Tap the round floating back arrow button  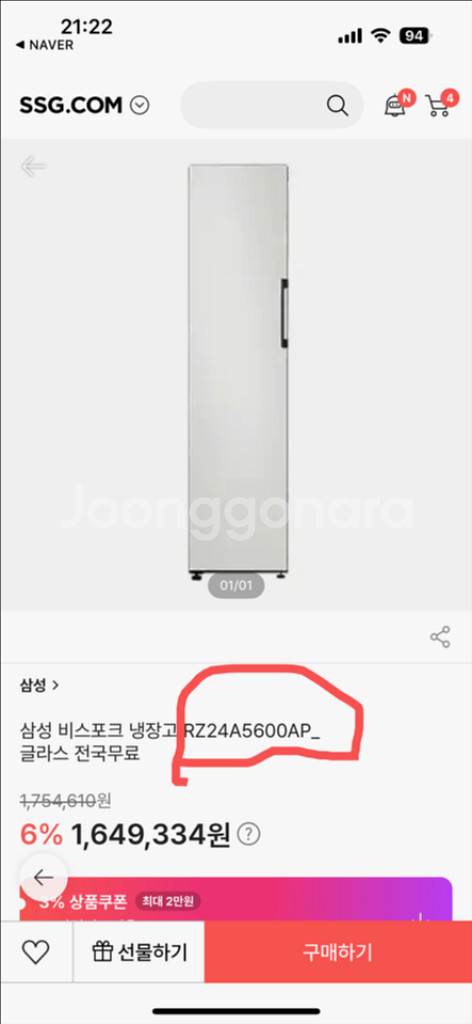tap(43, 877)
